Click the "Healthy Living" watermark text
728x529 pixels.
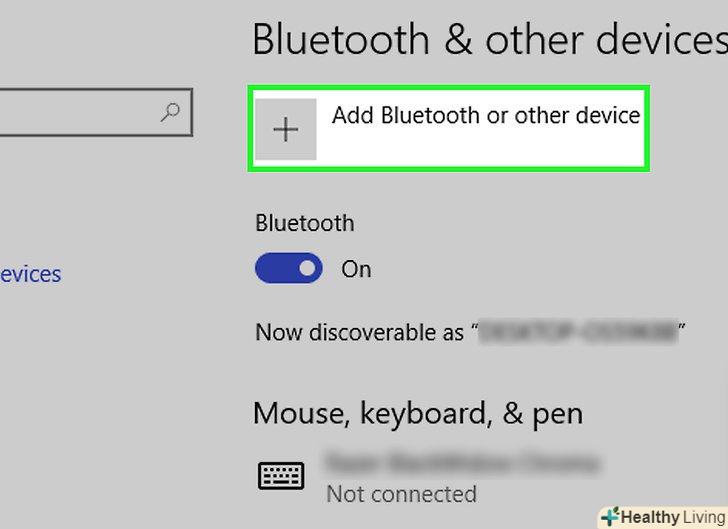click(671, 517)
